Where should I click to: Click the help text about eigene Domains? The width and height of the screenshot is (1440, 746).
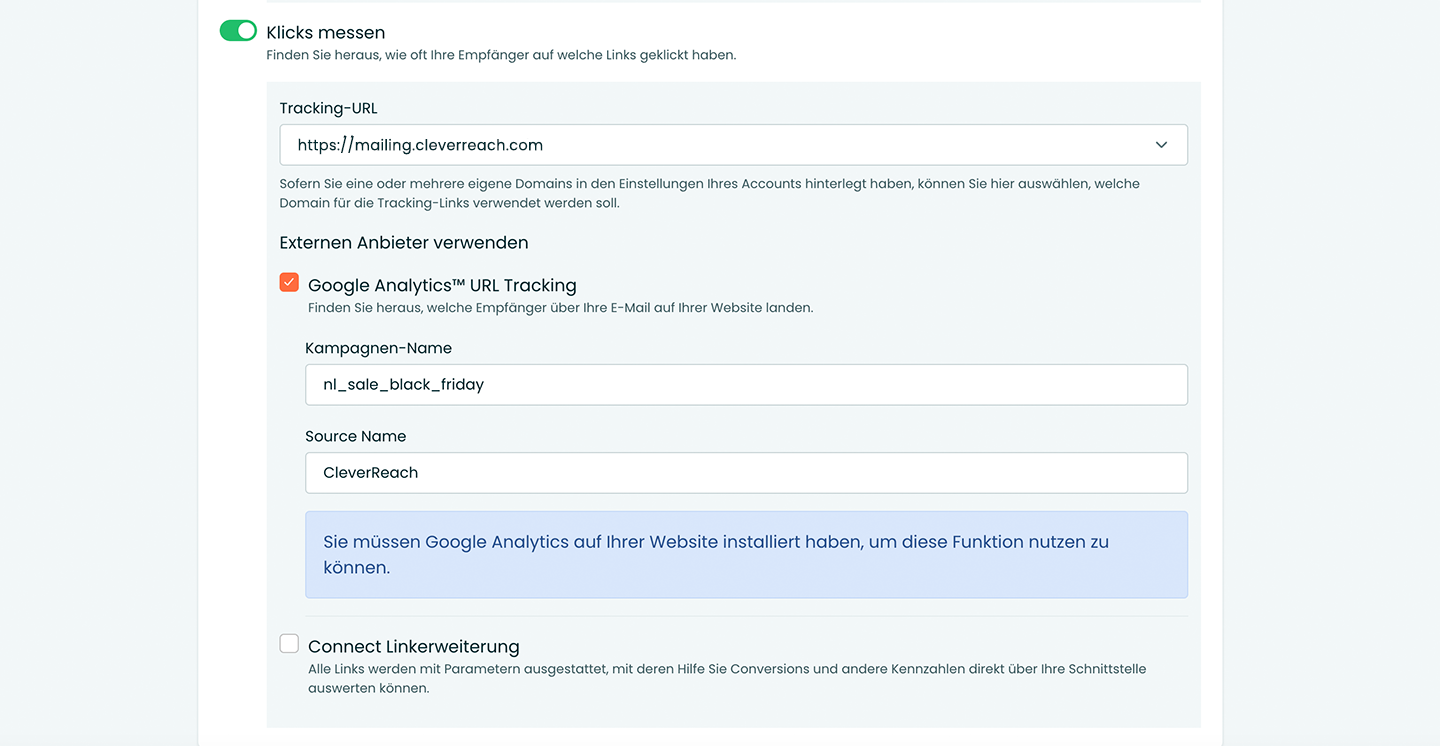708,193
